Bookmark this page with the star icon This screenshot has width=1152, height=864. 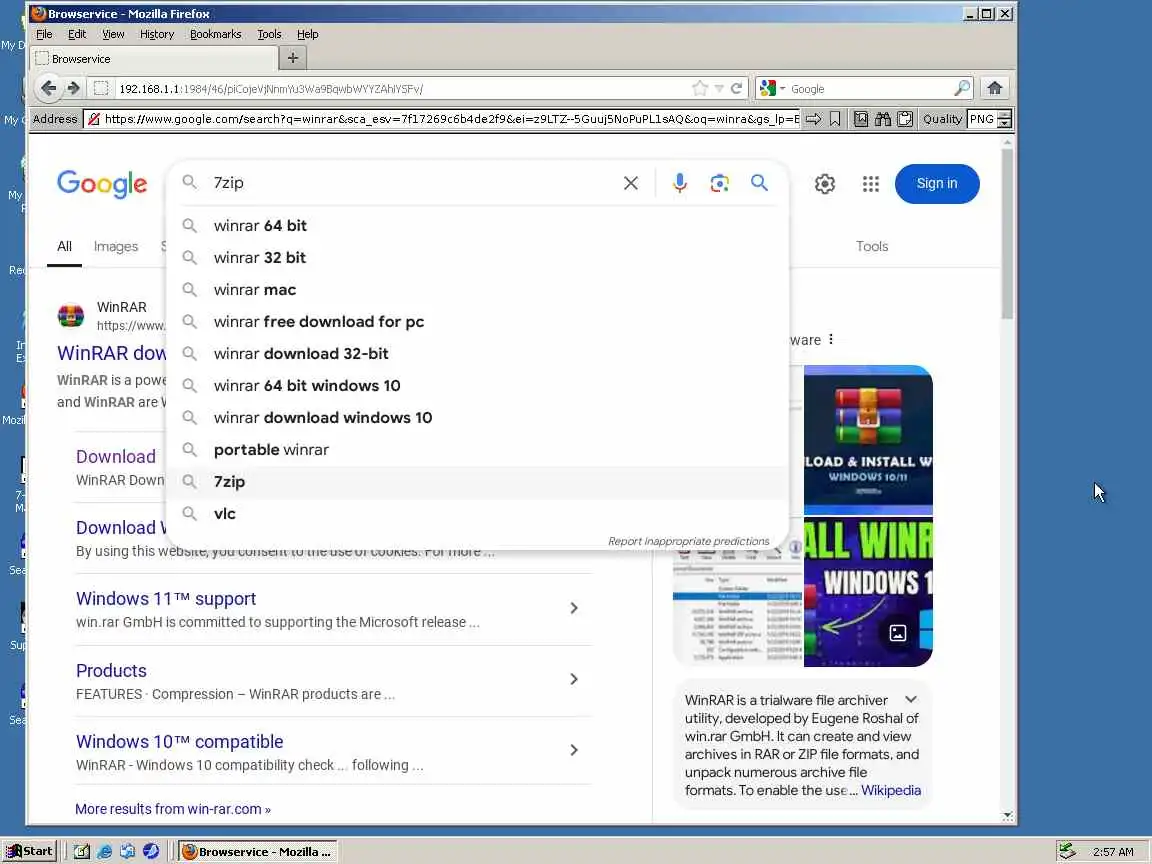tap(699, 88)
